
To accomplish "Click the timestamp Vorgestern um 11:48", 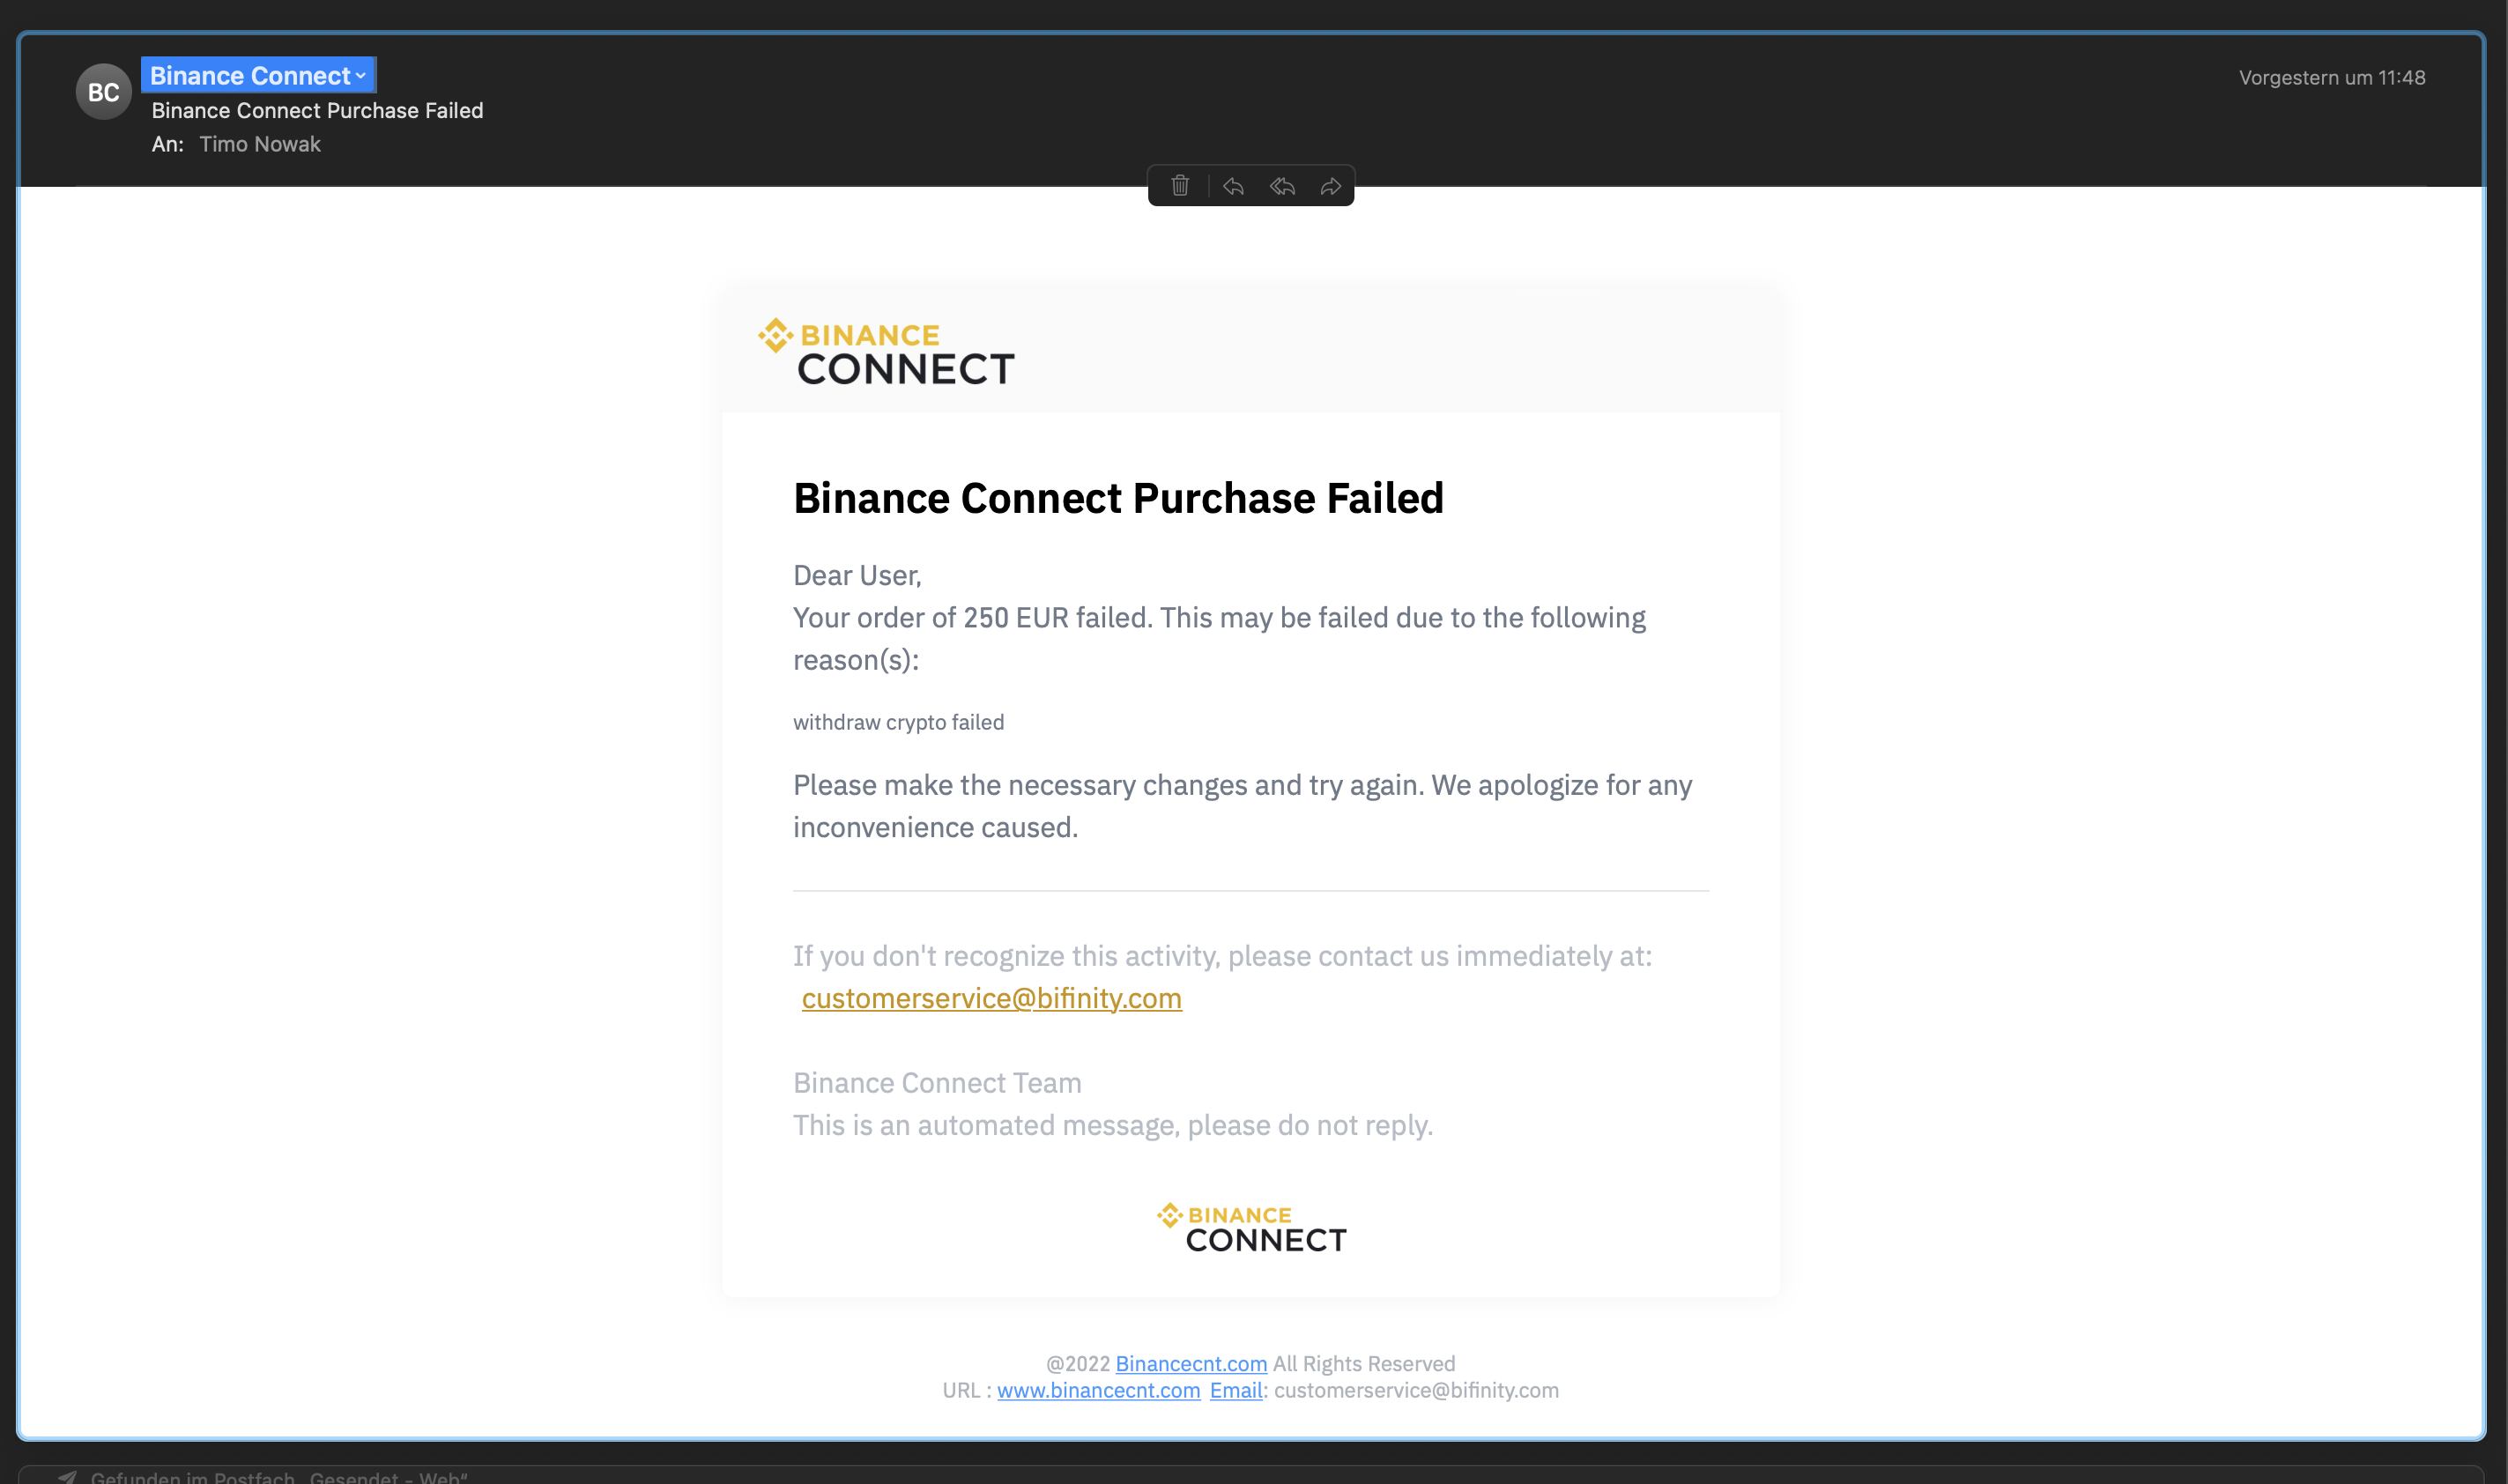I will point(2331,77).
